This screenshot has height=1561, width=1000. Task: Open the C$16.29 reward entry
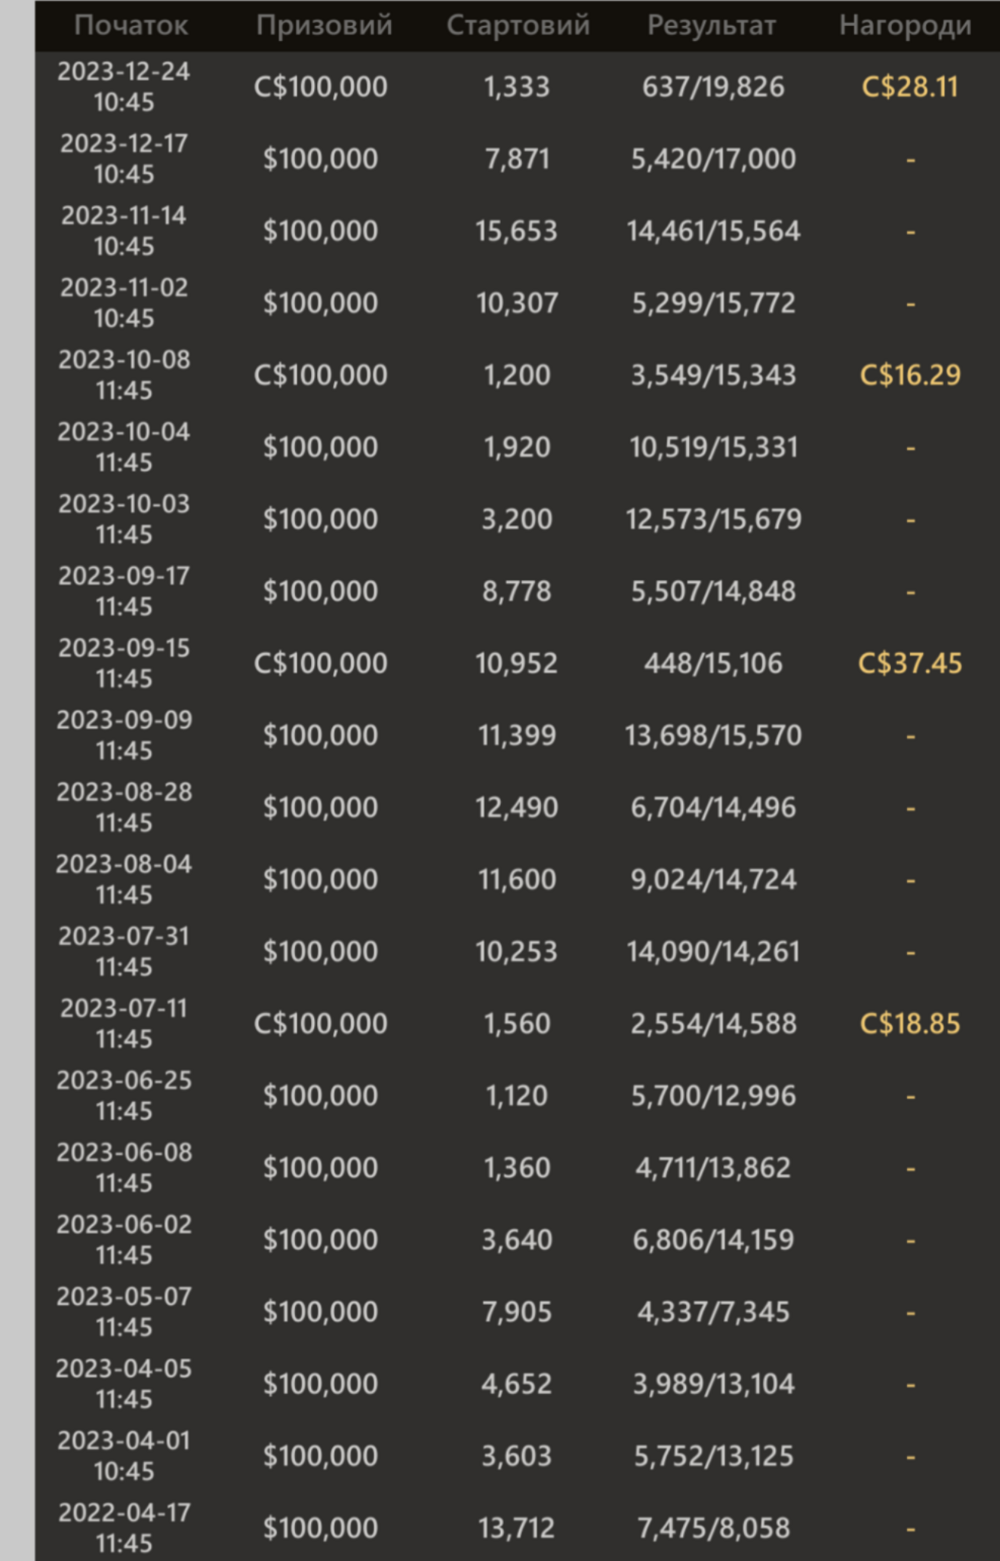[910, 375]
